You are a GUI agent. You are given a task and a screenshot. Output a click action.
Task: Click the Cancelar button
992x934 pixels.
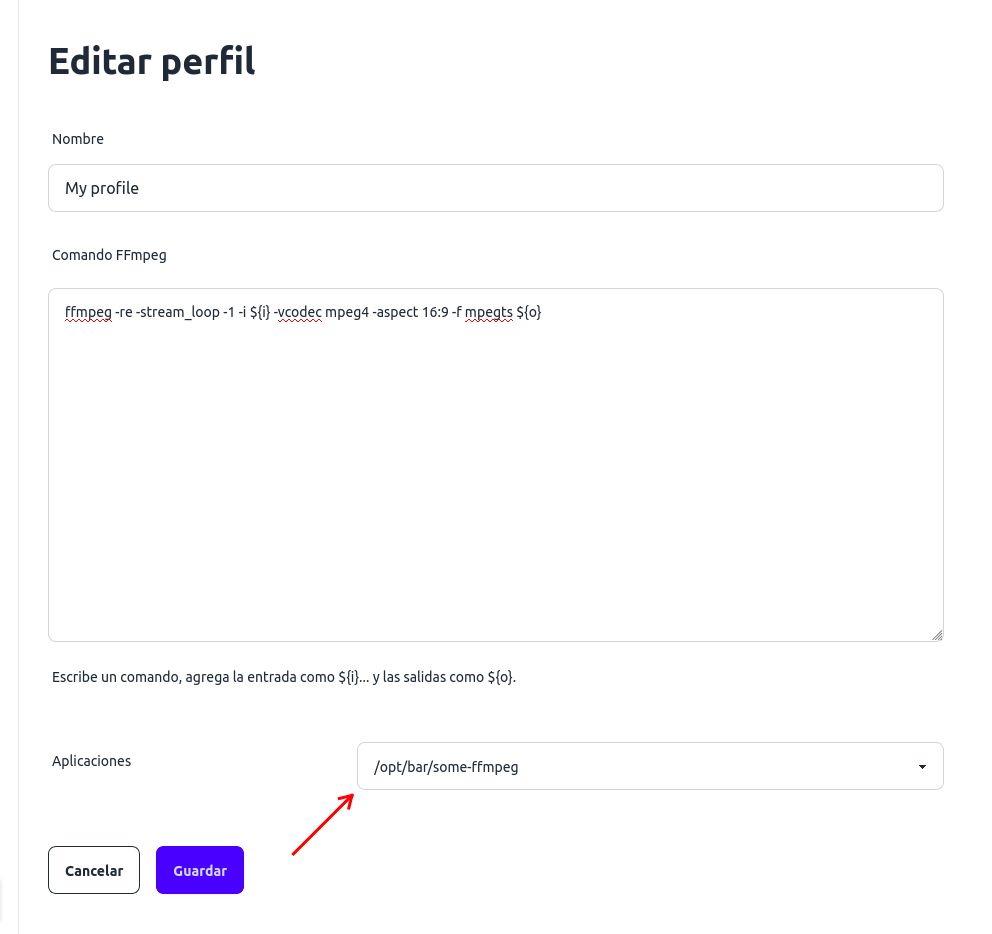pyautogui.click(x=93, y=870)
